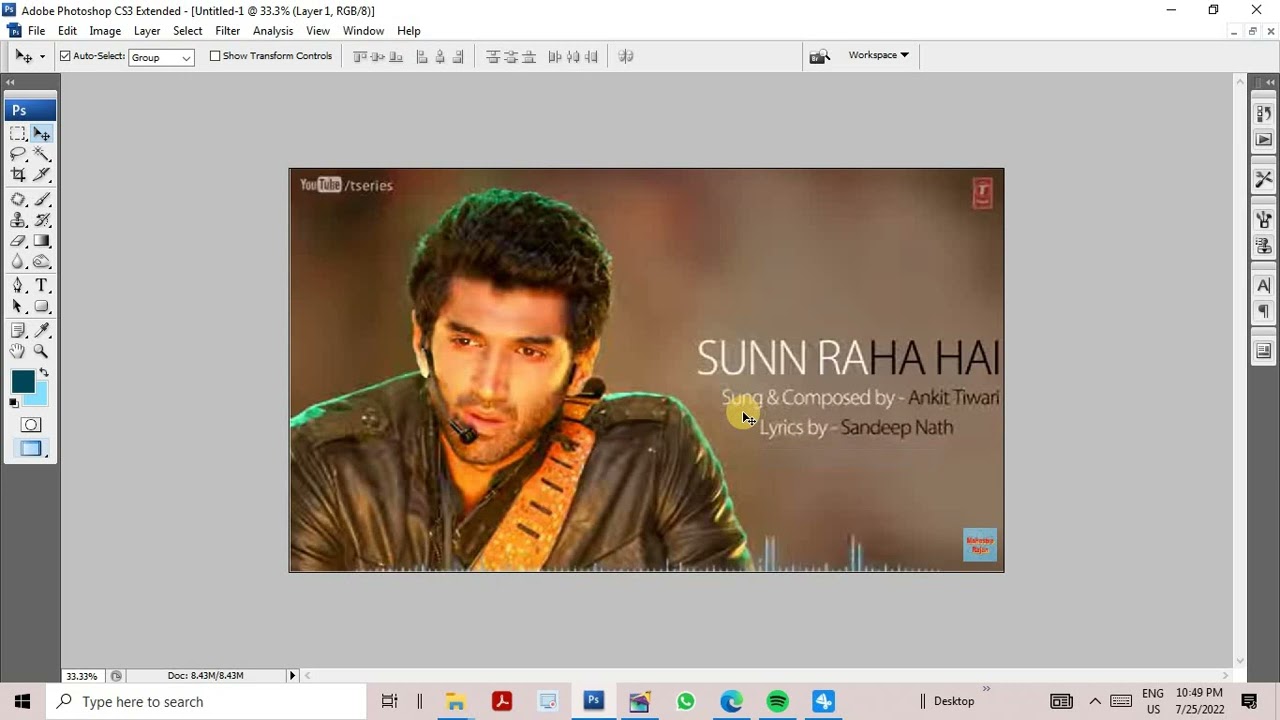Open the Filter menu

pyautogui.click(x=228, y=31)
